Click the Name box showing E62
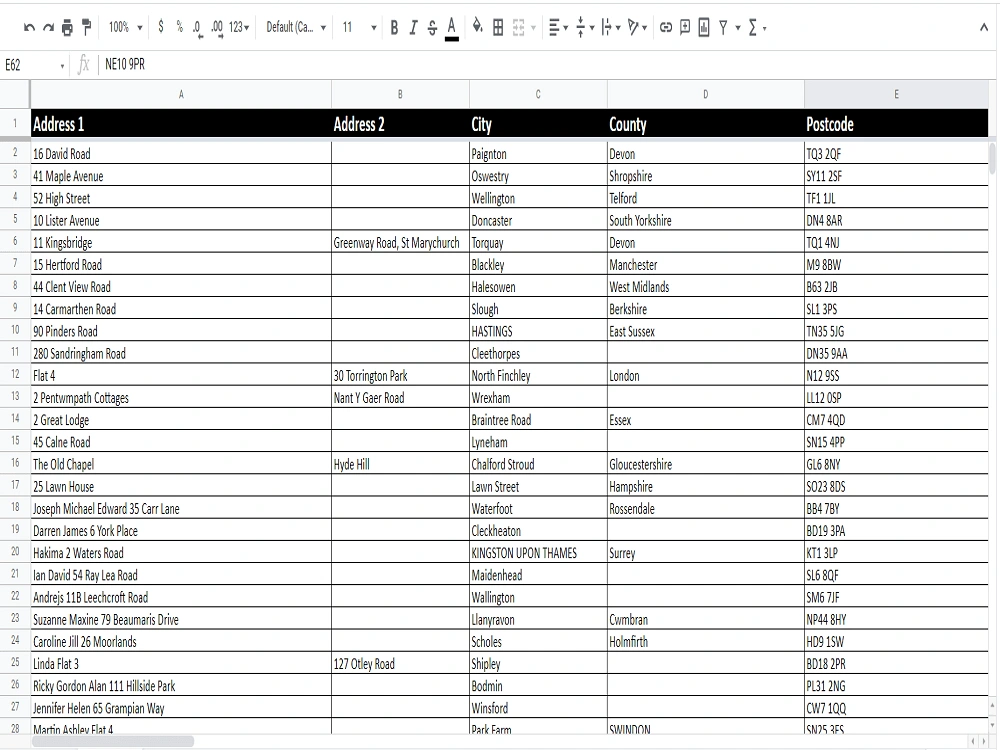Image resolution: width=1000 pixels, height=750 pixels. [x=34, y=64]
